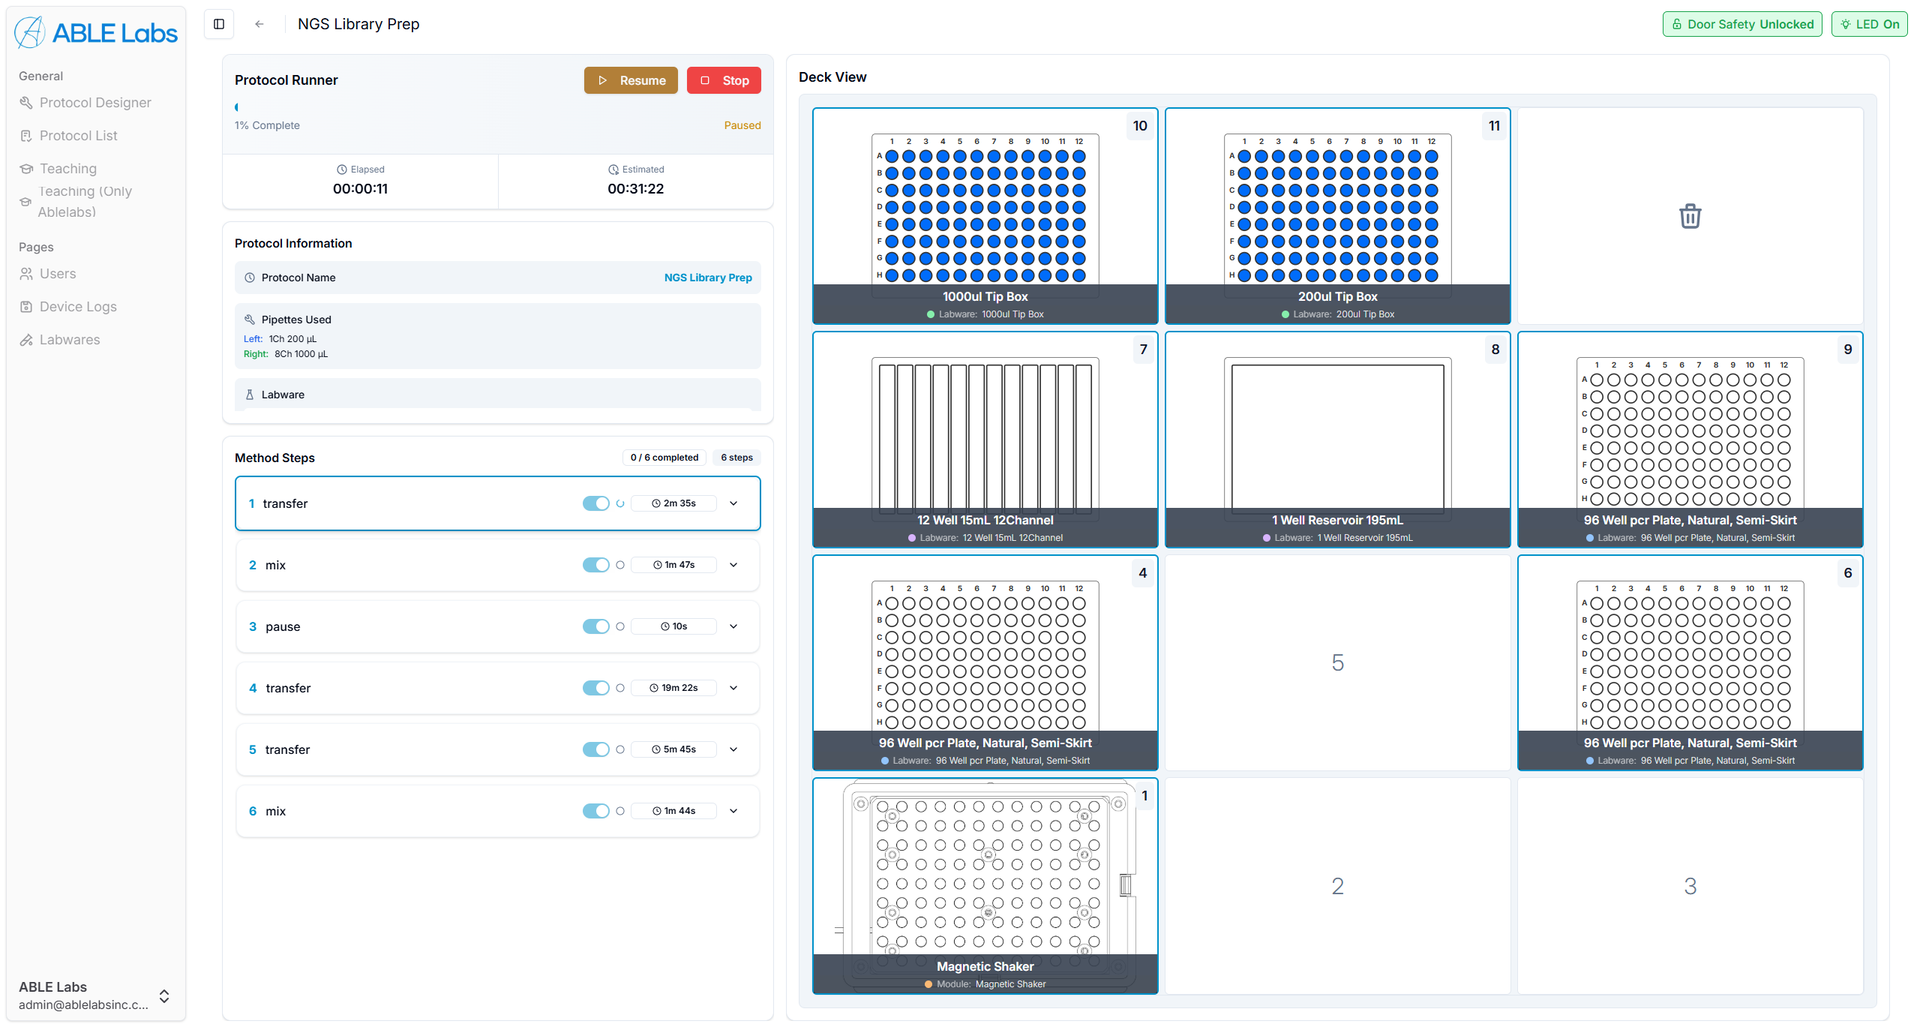Click the Teaching (Only Ablelabs) icon
Screen dimensions: 1920x1027
[x=26, y=202]
